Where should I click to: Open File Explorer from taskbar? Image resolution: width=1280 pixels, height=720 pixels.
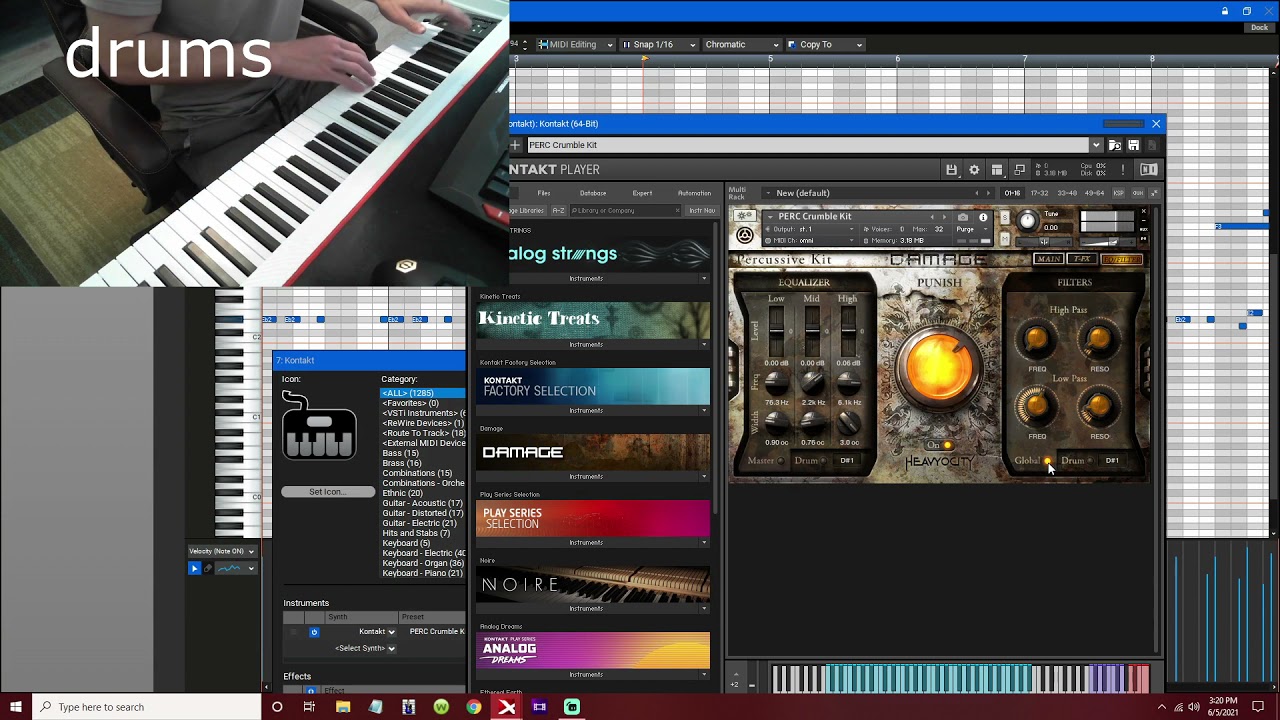[343, 707]
